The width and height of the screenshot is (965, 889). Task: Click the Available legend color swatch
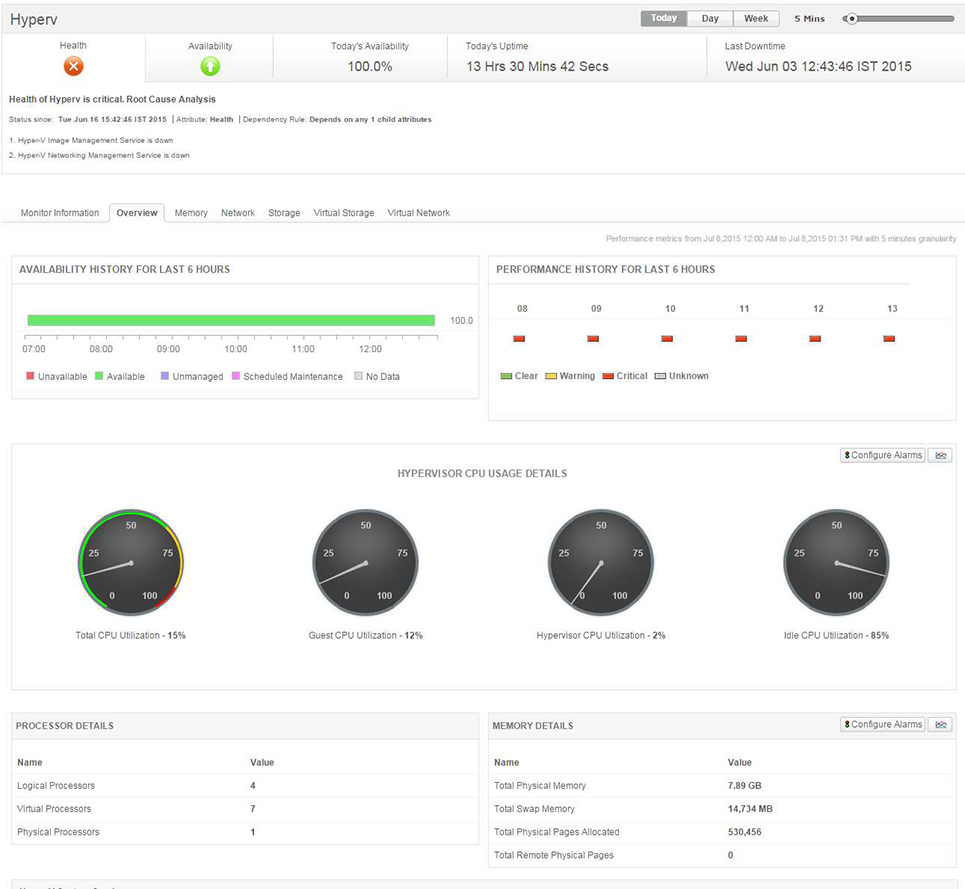[x=99, y=377]
